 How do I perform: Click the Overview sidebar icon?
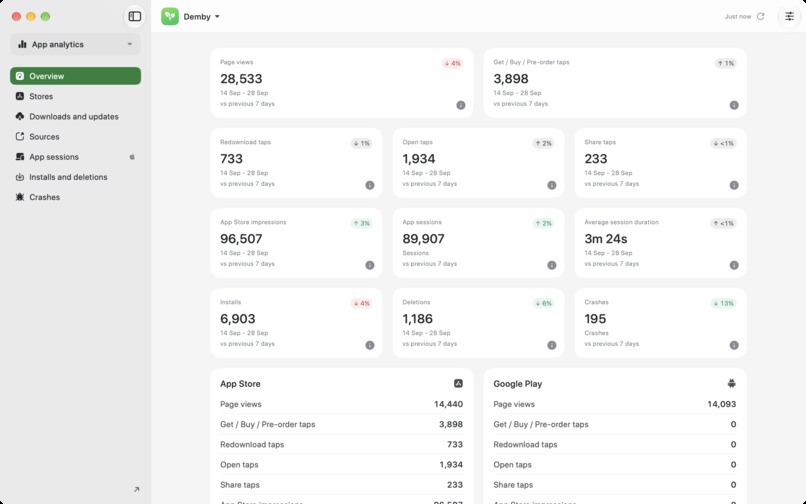[x=20, y=76]
